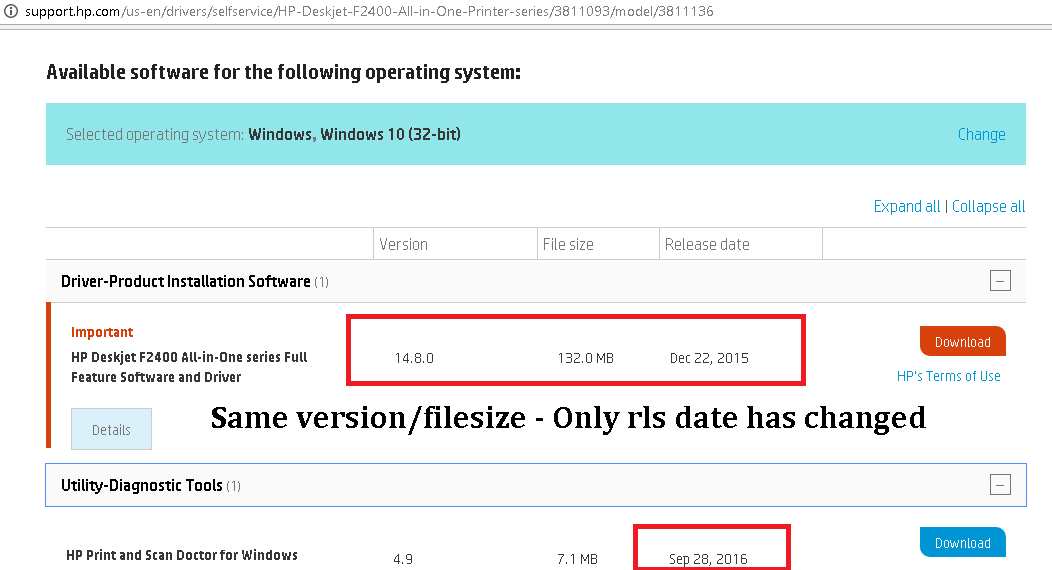
Task: Click the File size column header
Action: [x=568, y=244]
